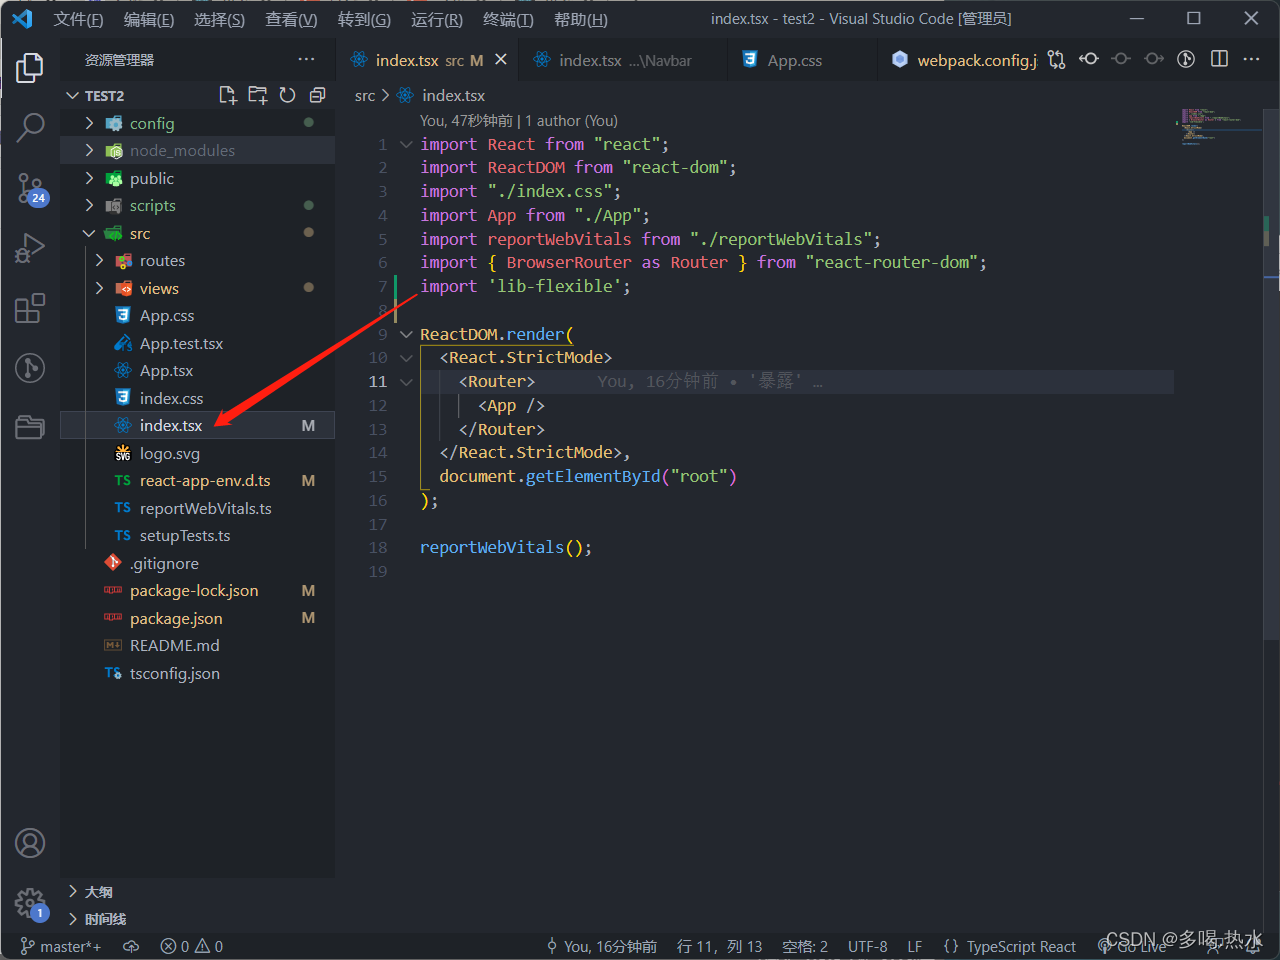The height and width of the screenshot is (960, 1280).
Task: Collapse all folders in explorer
Action: point(317,95)
